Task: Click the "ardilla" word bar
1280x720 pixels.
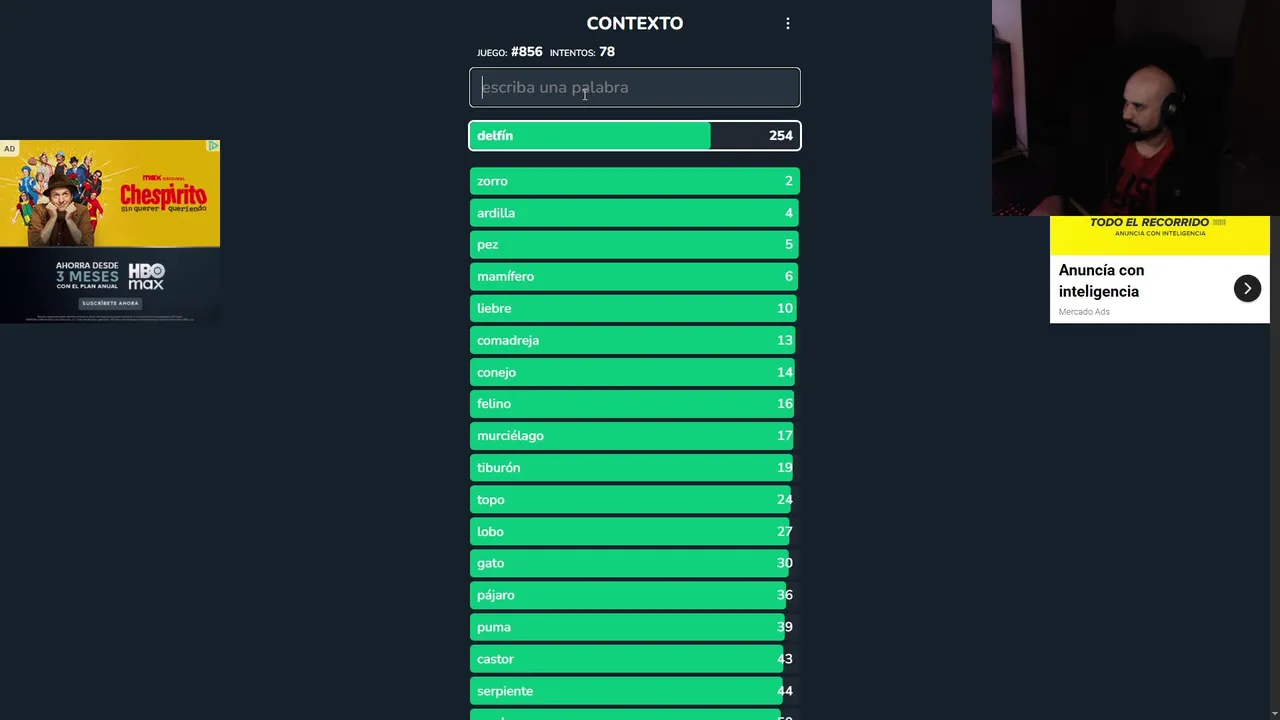Action: pyautogui.click(x=634, y=213)
